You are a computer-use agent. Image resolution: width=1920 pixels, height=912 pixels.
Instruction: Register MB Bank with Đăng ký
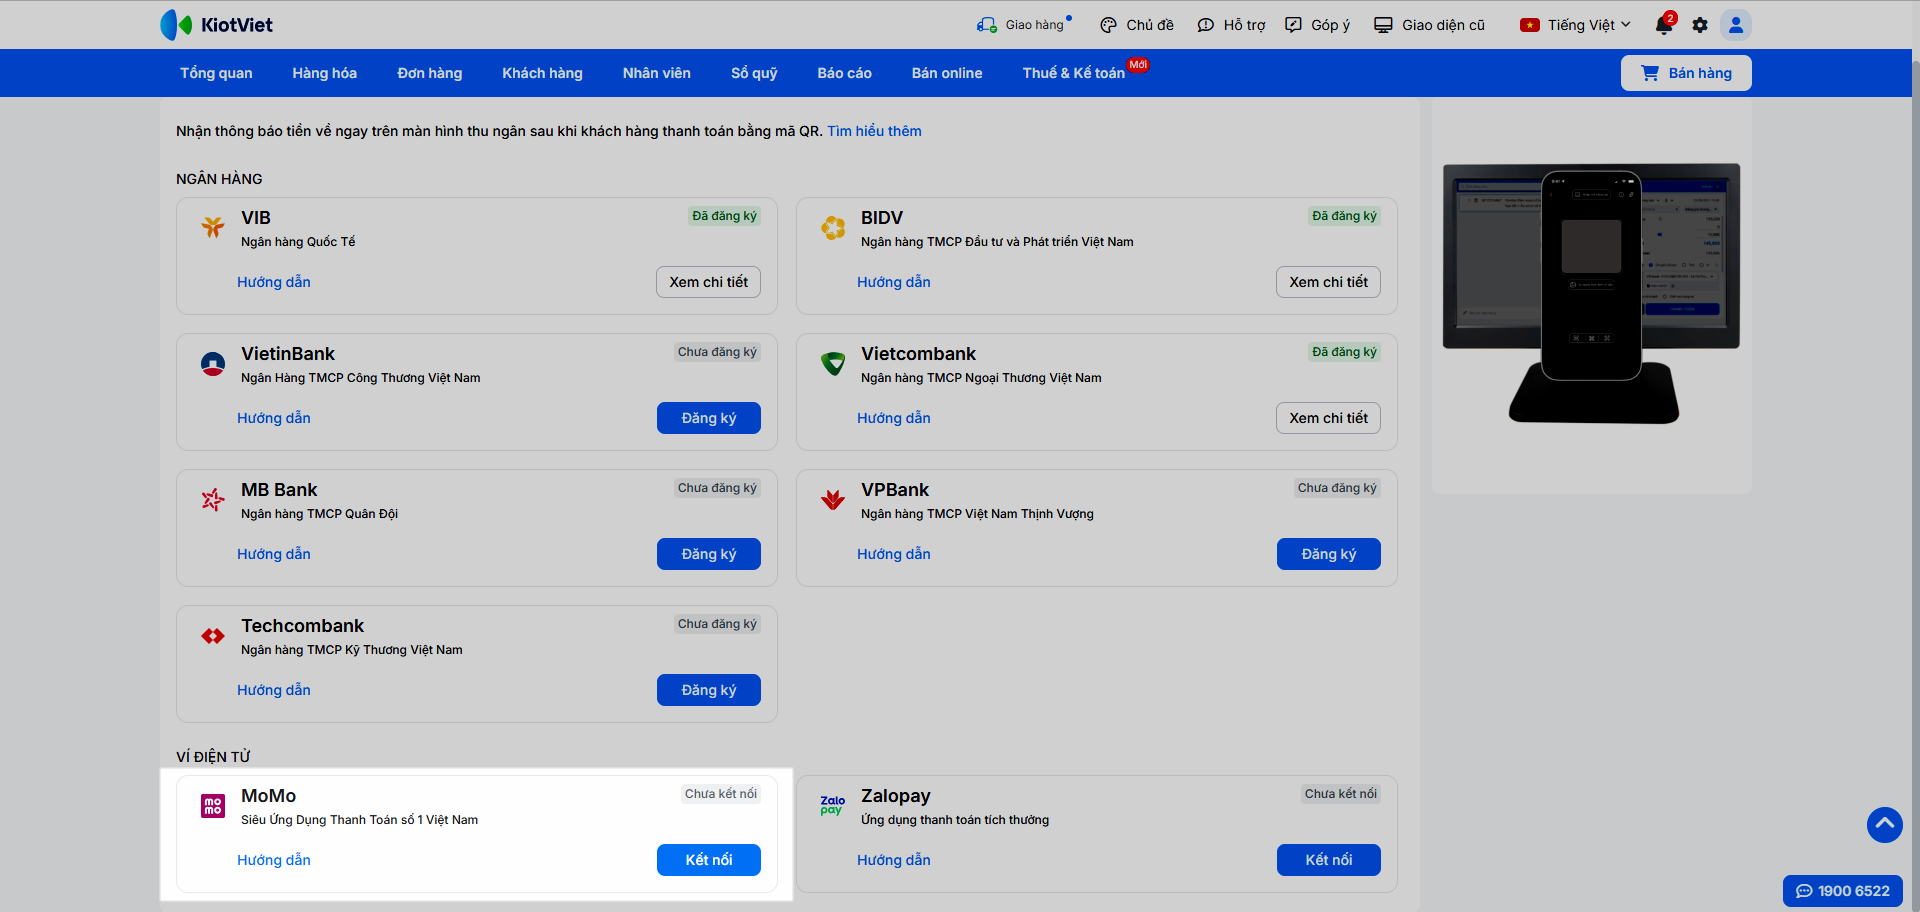coord(709,554)
